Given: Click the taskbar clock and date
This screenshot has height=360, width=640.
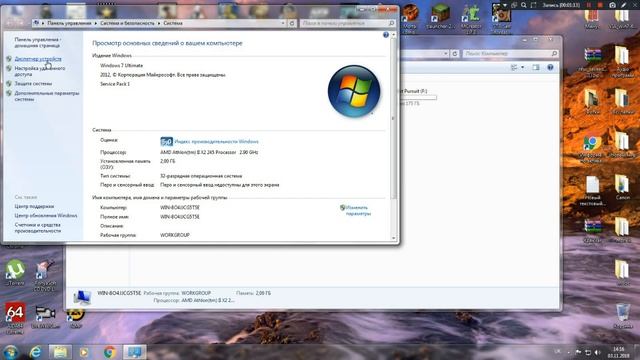Looking at the screenshot, I should [x=619, y=352].
